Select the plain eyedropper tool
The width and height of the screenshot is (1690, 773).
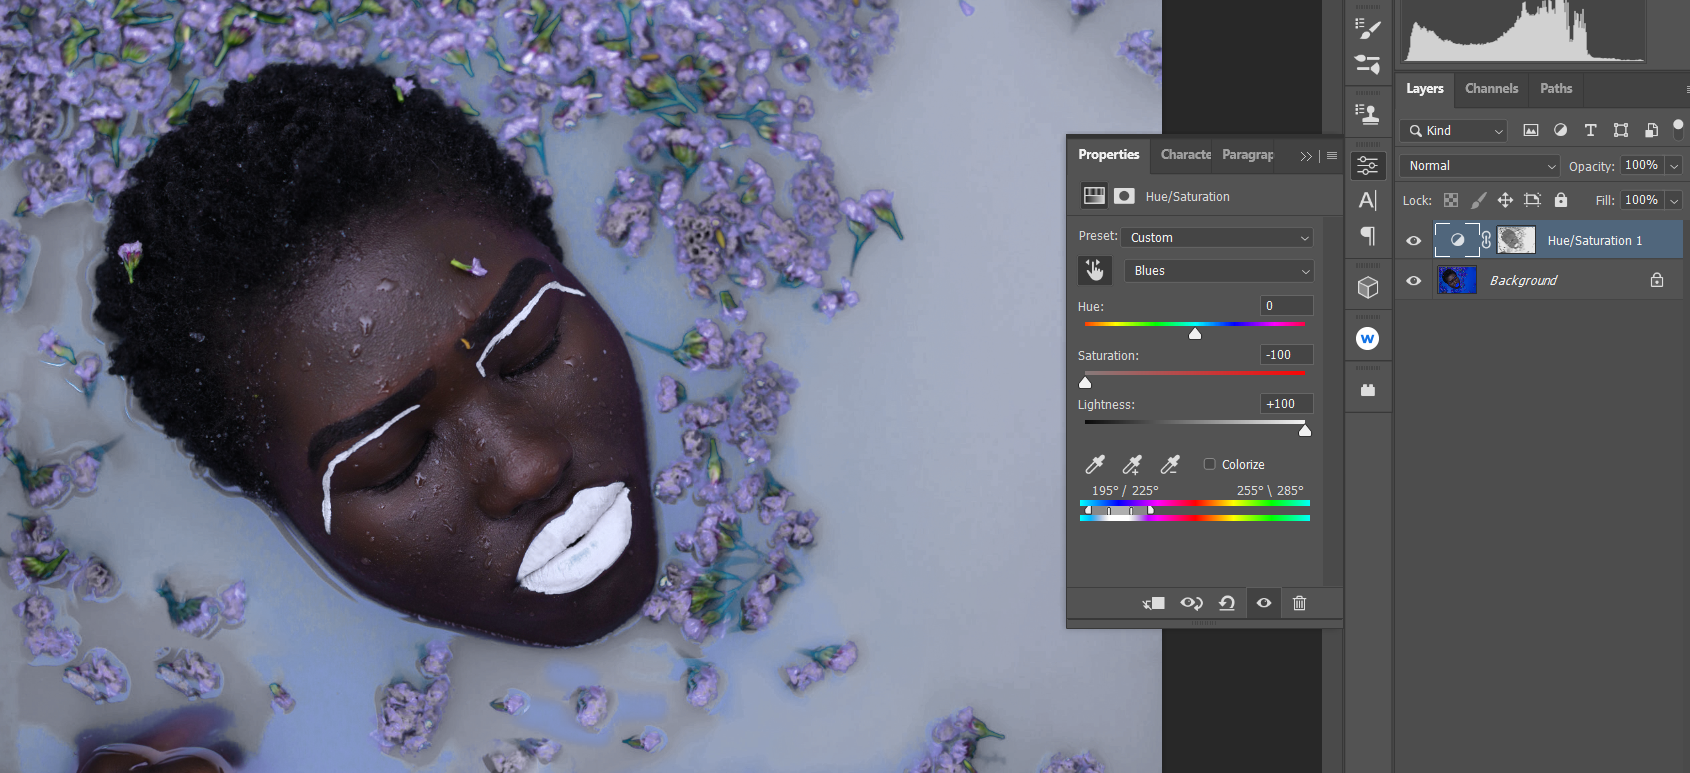(x=1095, y=464)
